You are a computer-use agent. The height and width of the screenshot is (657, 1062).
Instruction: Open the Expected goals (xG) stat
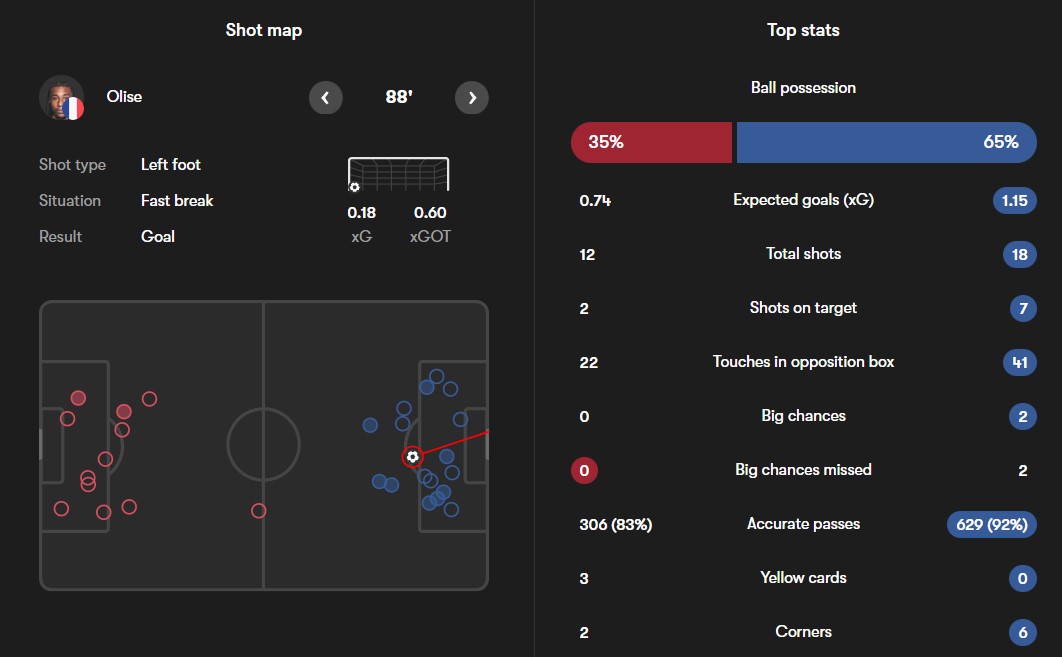pos(803,200)
